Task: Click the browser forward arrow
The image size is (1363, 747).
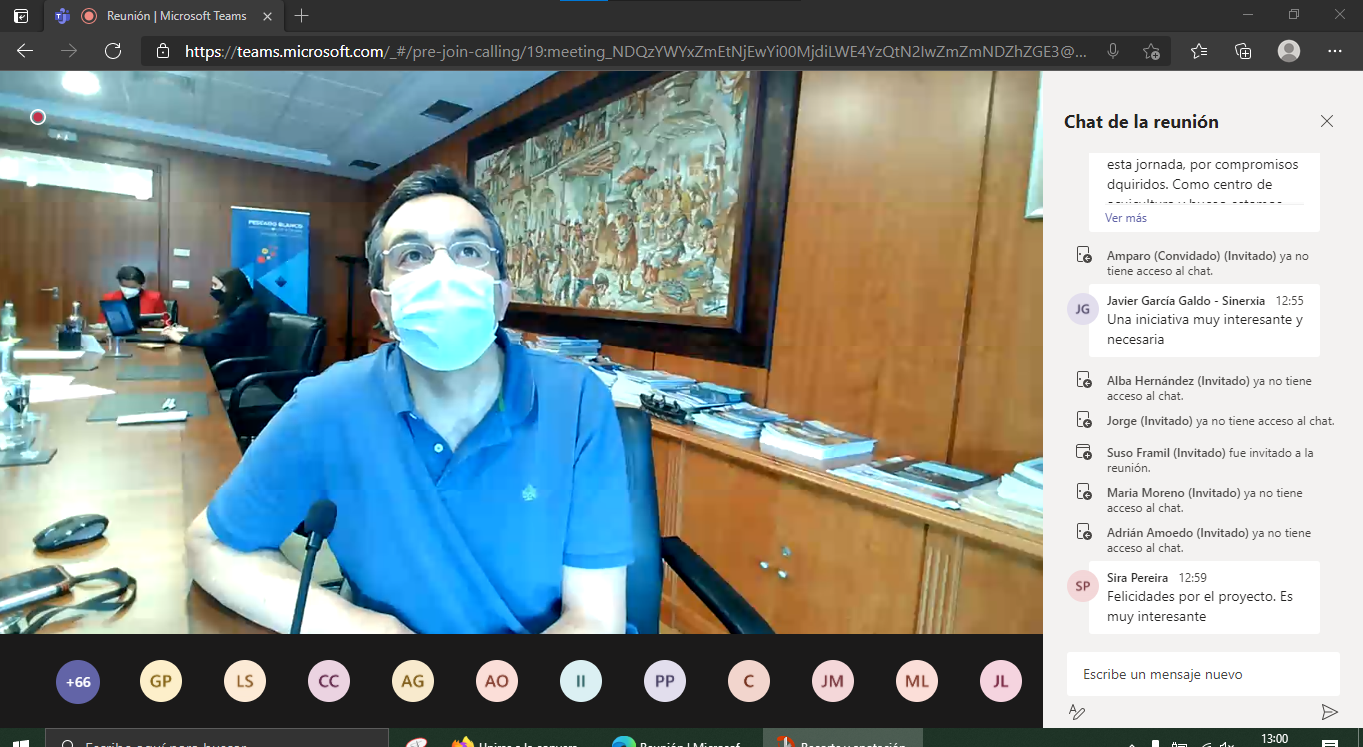Action: [x=69, y=51]
